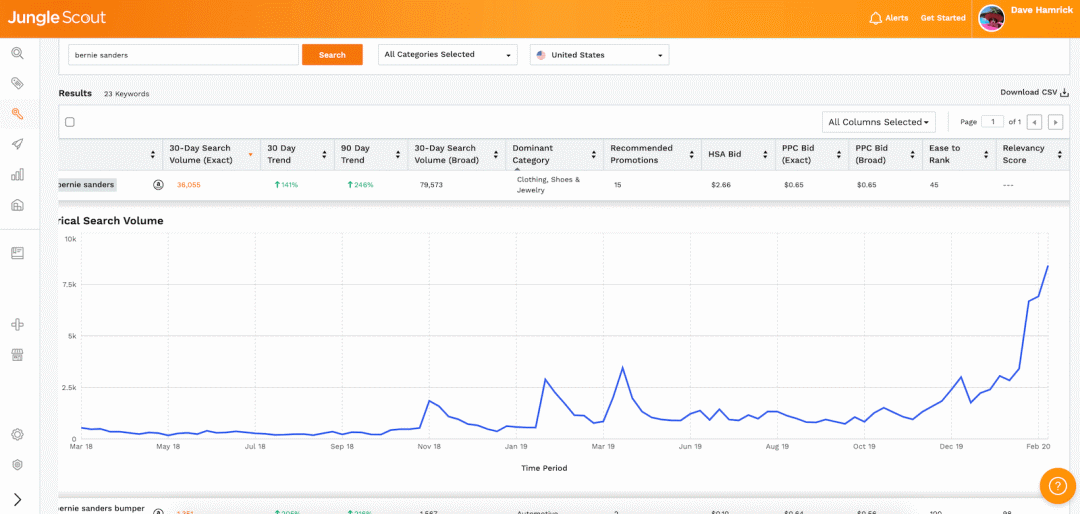Image resolution: width=1080 pixels, height=514 pixels.
Task: Open the All Columns Selected dropdown
Action: click(x=878, y=122)
